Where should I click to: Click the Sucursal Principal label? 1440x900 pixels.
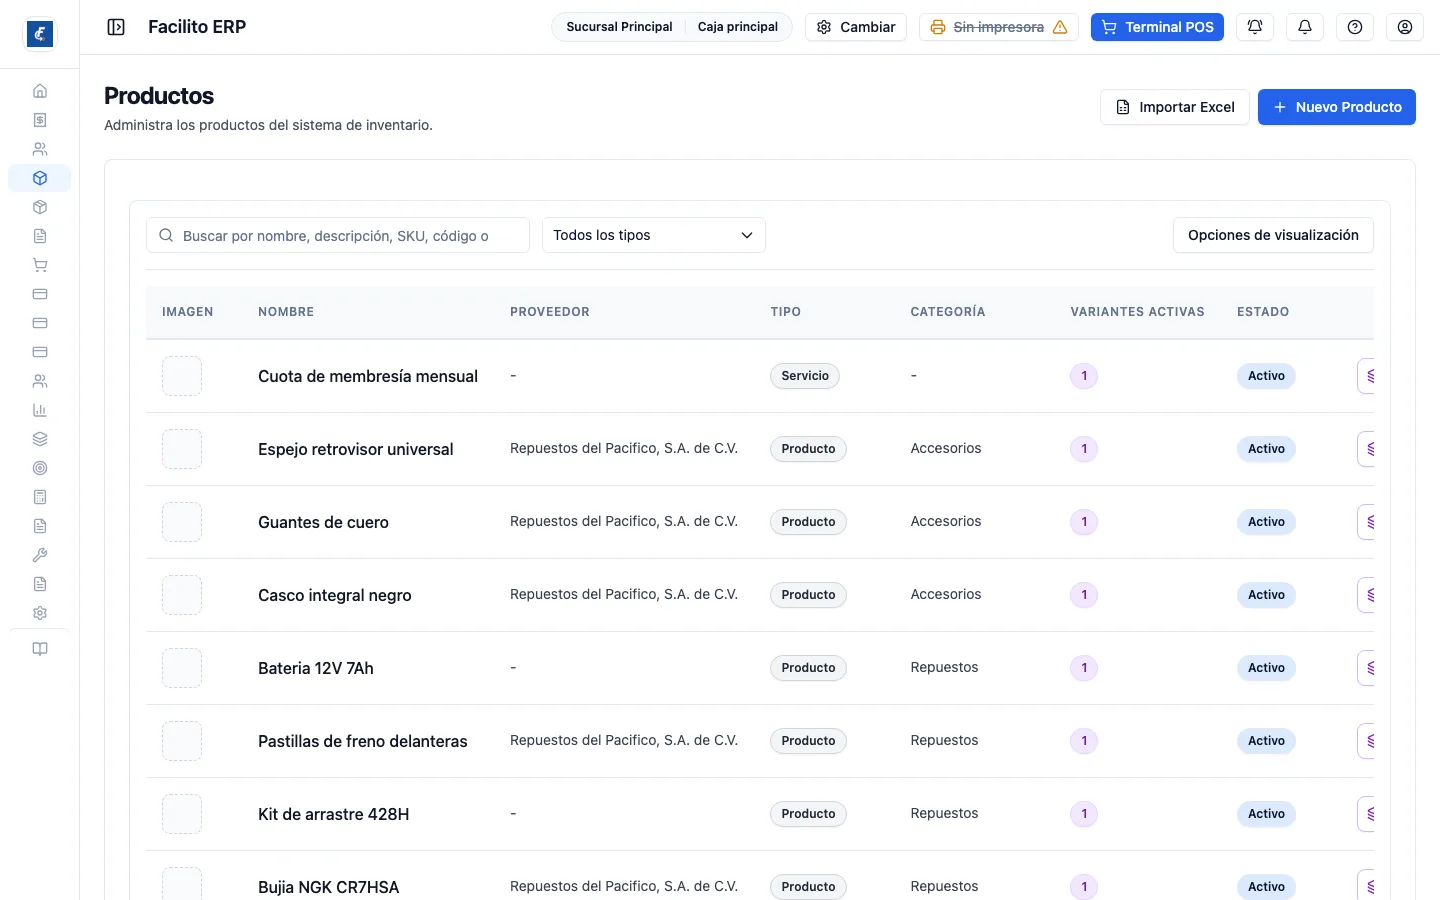(x=619, y=27)
